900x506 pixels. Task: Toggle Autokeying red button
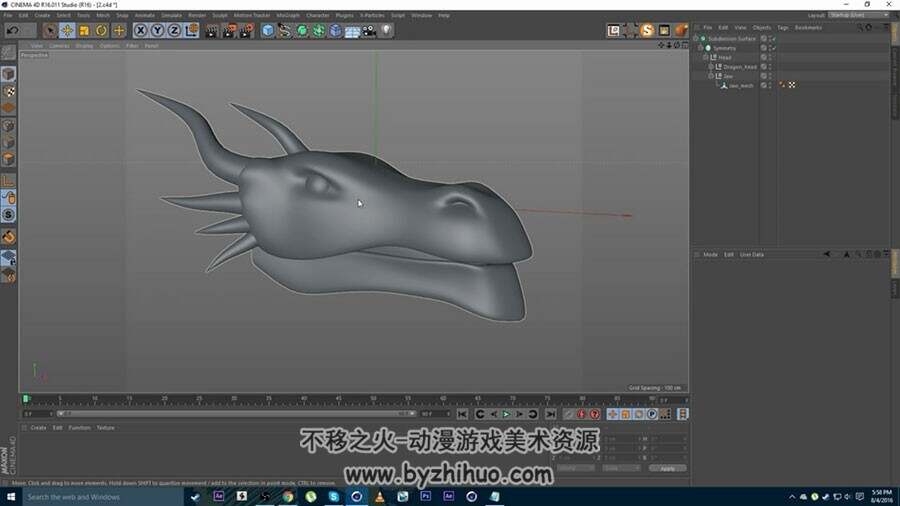point(581,414)
